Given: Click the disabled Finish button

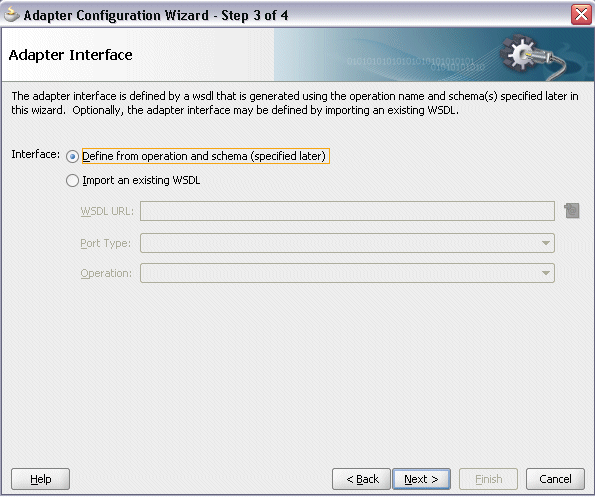Looking at the screenshot, I should pyautogui.click(x=488, y=479).
